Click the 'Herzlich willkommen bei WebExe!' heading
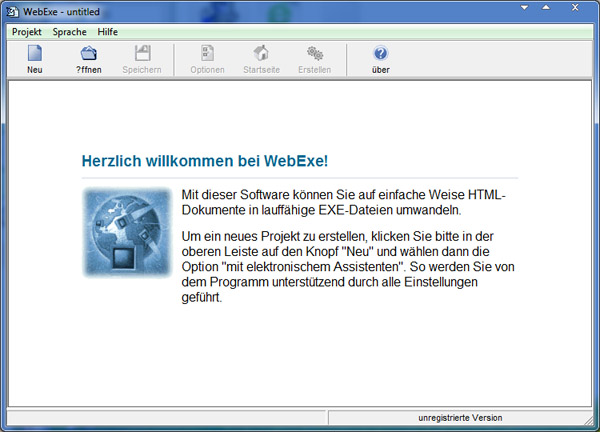600x432 pixels. coord(205,161)
